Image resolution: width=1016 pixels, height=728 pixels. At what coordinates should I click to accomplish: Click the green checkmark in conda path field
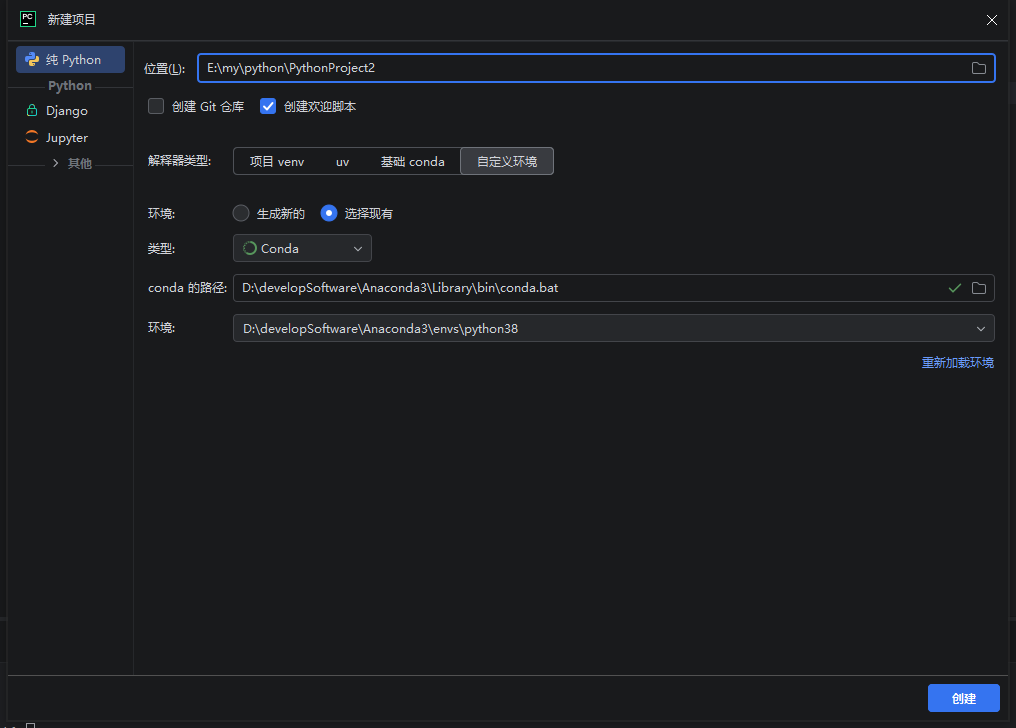954,288
